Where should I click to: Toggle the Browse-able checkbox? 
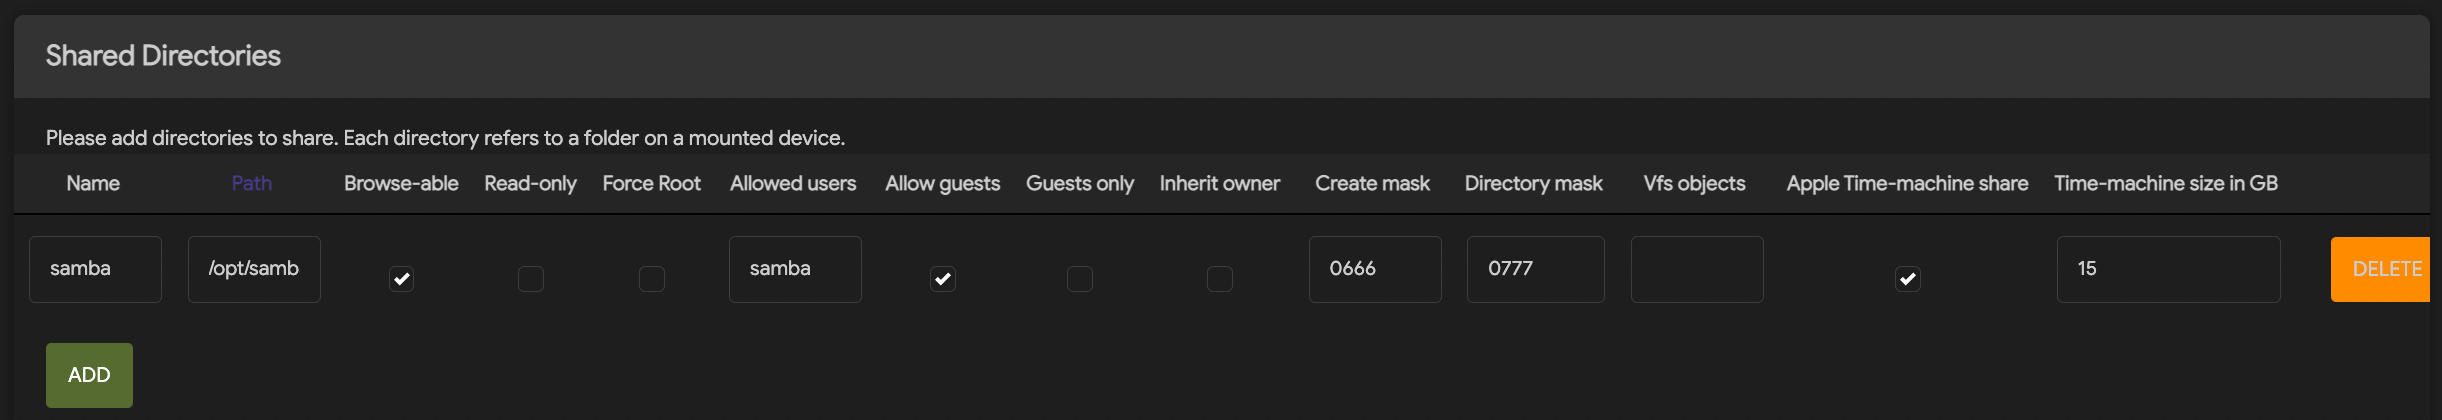pos(401,279)
